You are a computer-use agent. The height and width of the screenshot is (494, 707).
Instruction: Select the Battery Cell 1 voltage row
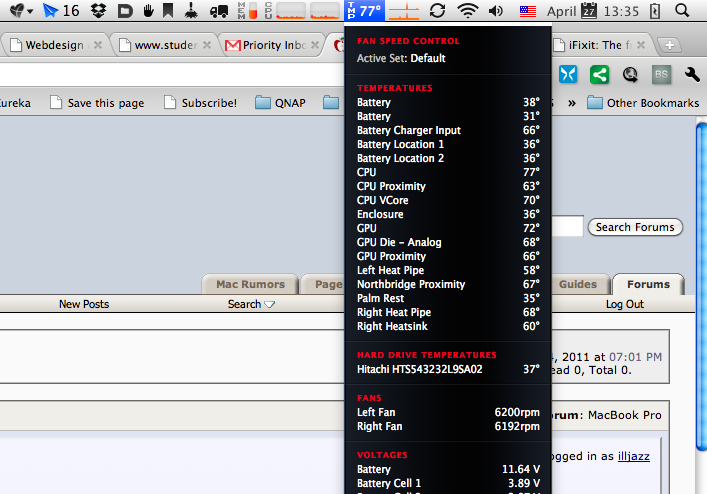pyautogui.click(x=448, y=483)
